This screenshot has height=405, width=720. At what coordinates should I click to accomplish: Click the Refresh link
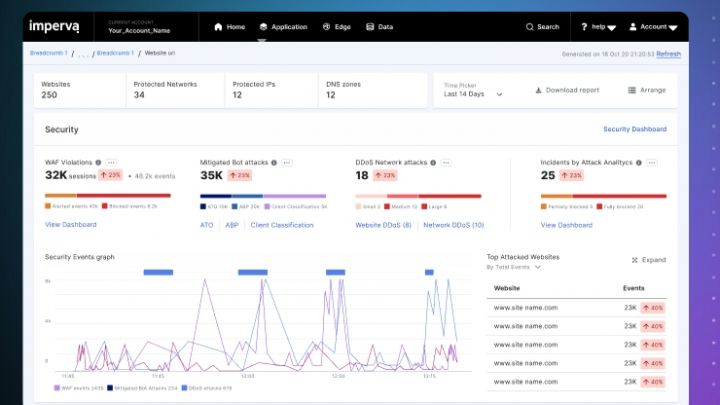coord(668,54)
